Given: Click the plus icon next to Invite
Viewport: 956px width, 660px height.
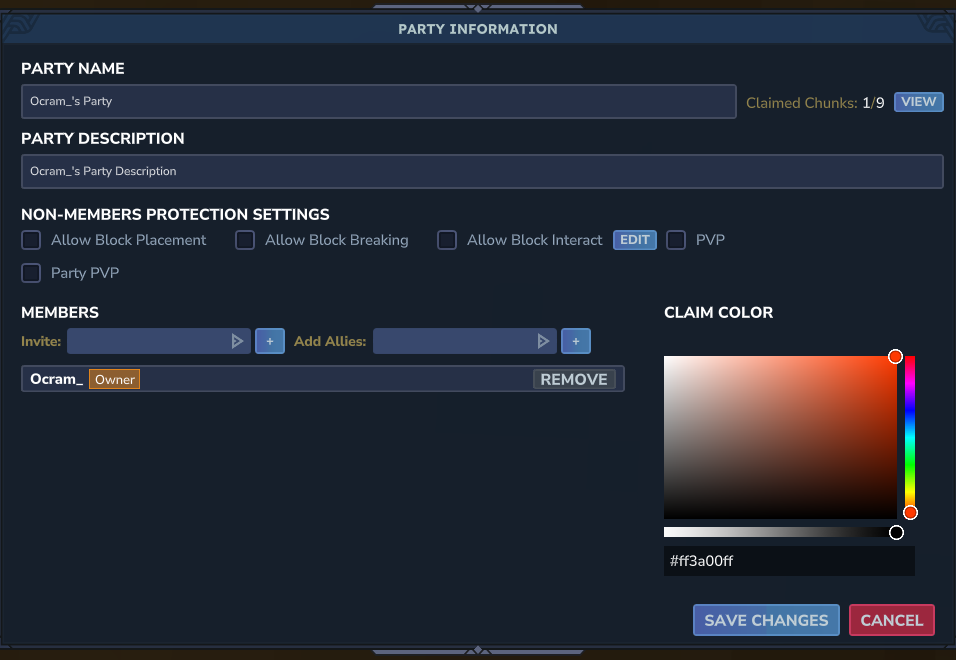Looking at the screenshot, I should [x=270, y=341].
